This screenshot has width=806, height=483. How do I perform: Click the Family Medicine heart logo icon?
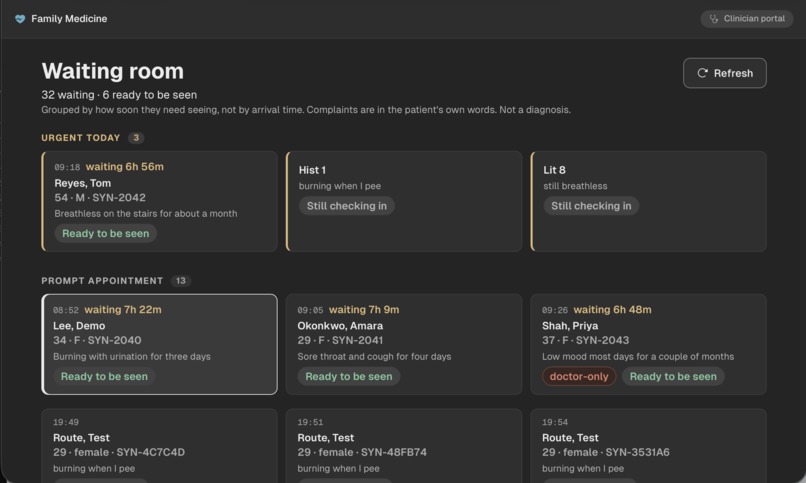click(20, 19)
